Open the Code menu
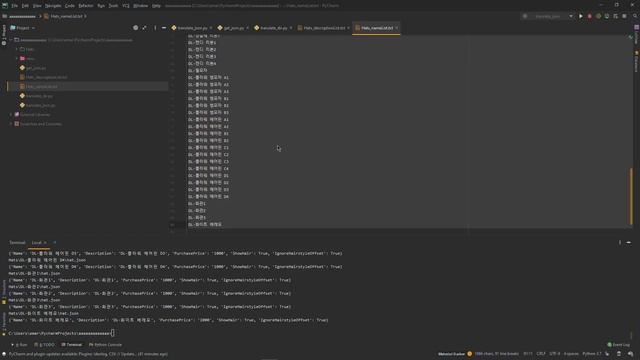 (x=70, y=6)
